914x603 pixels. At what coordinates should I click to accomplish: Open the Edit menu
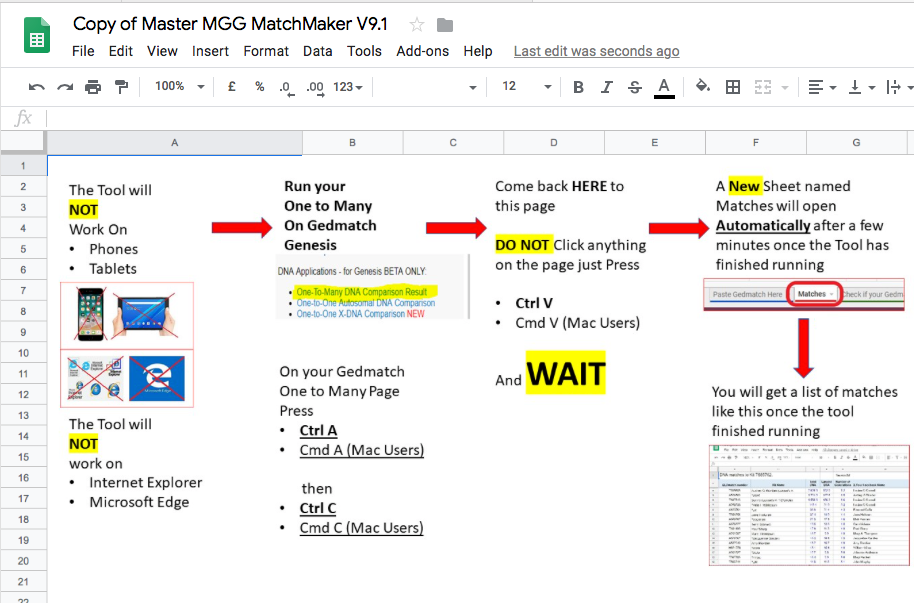tap(121, 51)
